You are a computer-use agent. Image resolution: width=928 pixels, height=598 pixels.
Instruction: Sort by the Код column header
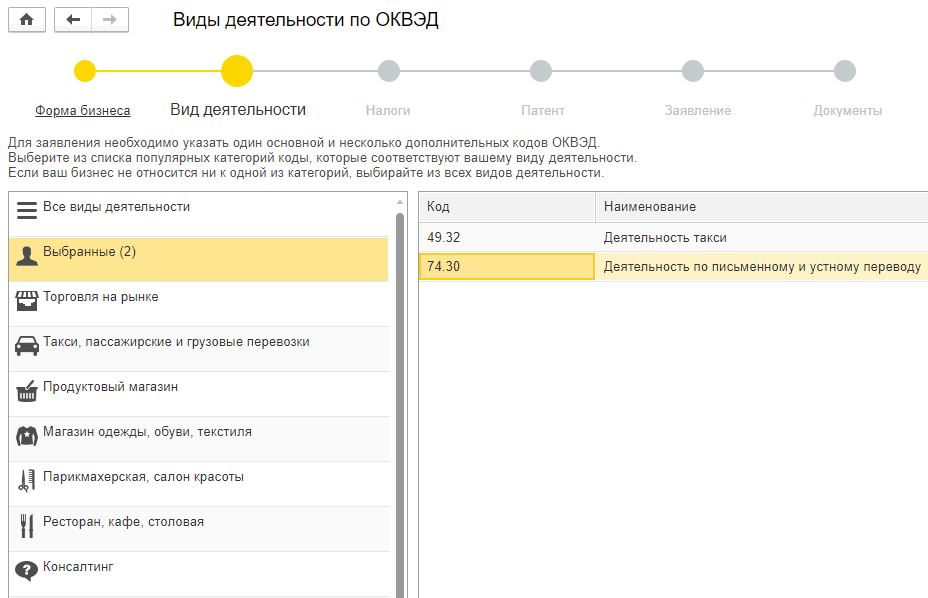tap(506, 207)
